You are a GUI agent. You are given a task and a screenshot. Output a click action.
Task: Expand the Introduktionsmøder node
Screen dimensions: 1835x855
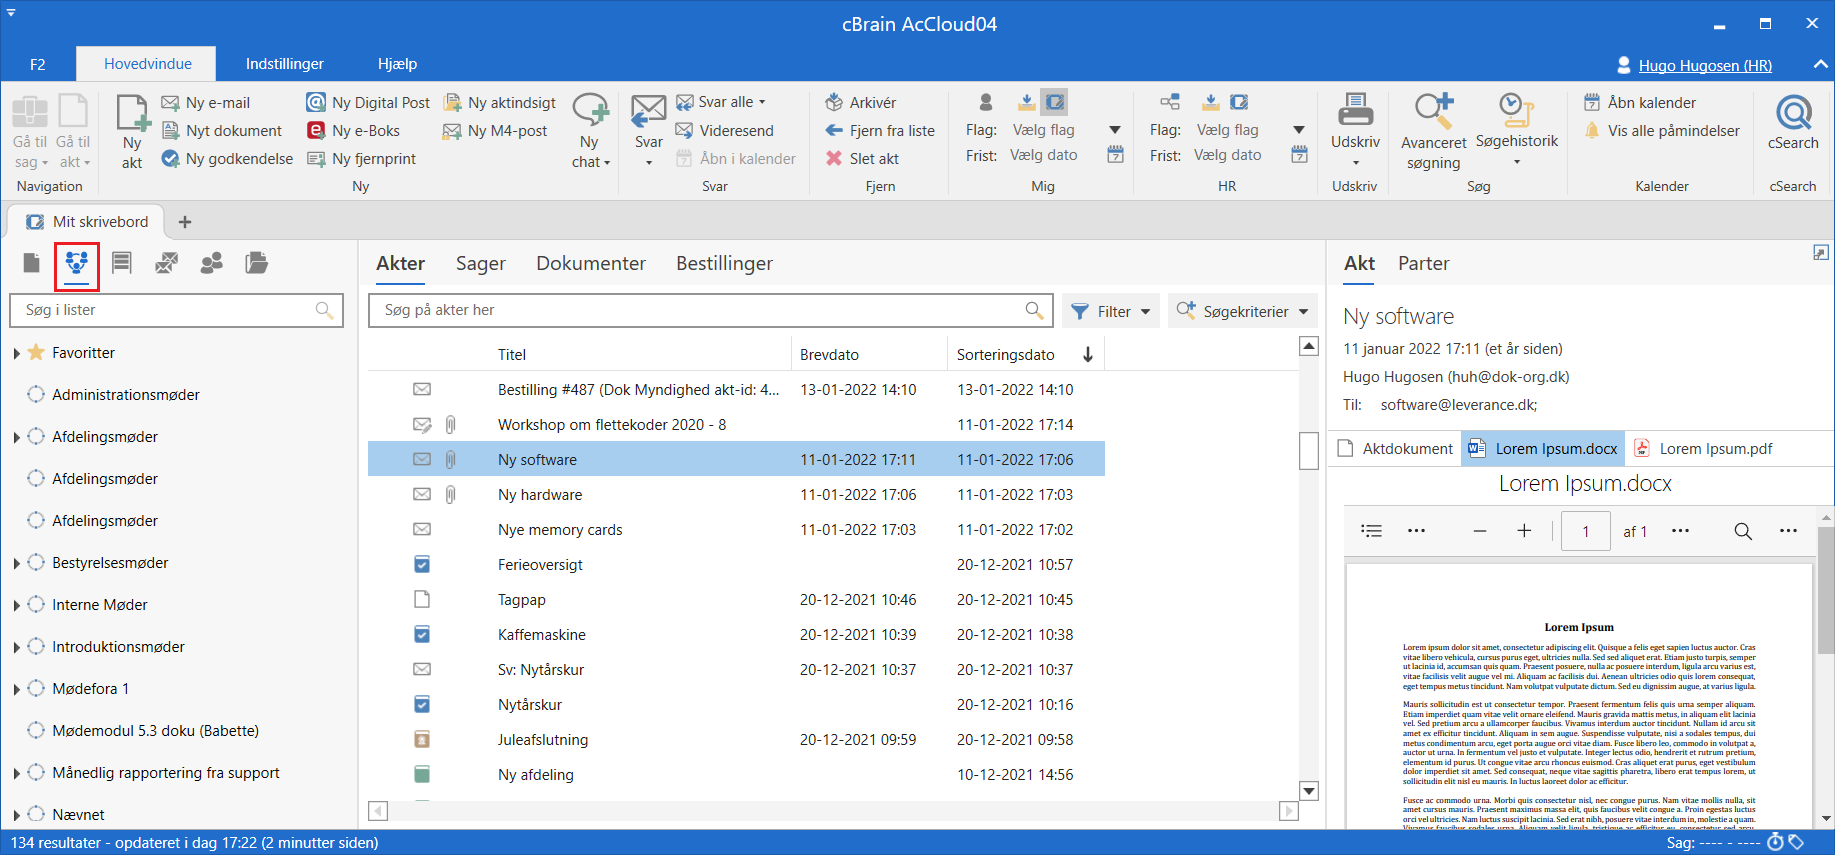pos(17,647)
